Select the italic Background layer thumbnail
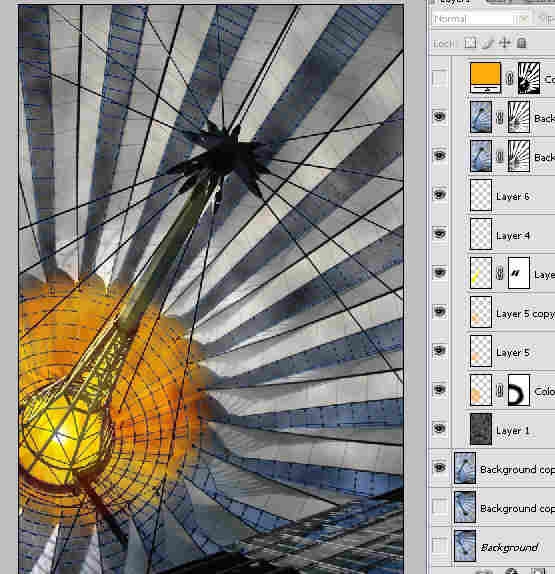The image size is (555, 574). tap(465, 546)
